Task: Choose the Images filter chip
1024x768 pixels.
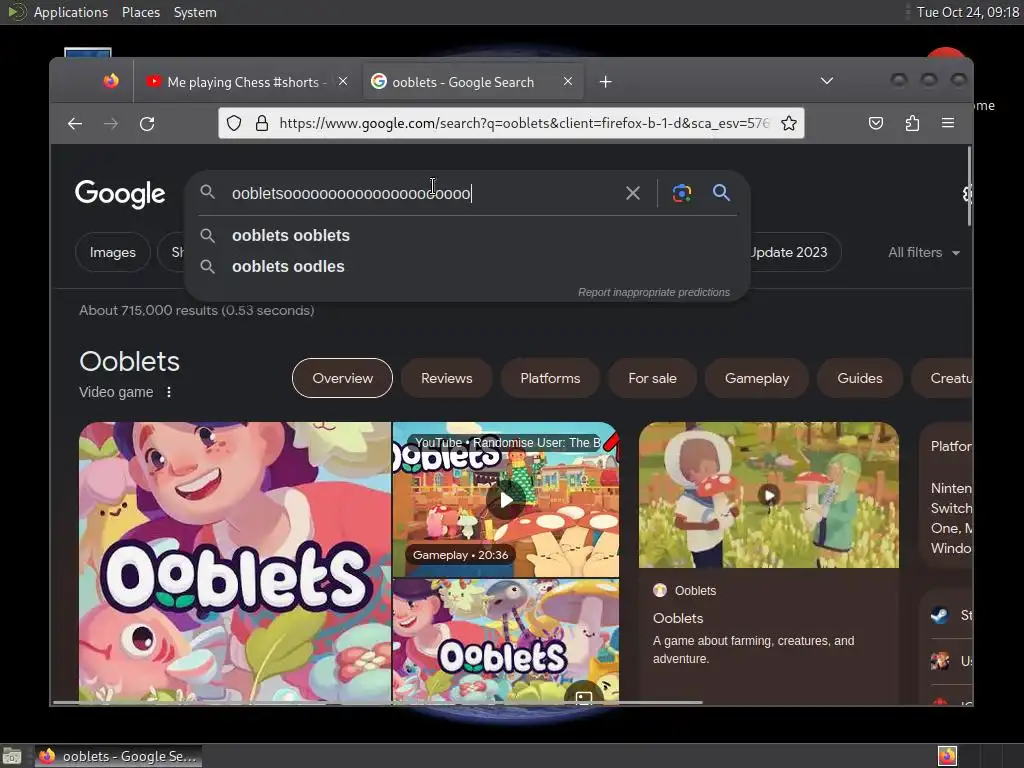Action: click(112, 252)
